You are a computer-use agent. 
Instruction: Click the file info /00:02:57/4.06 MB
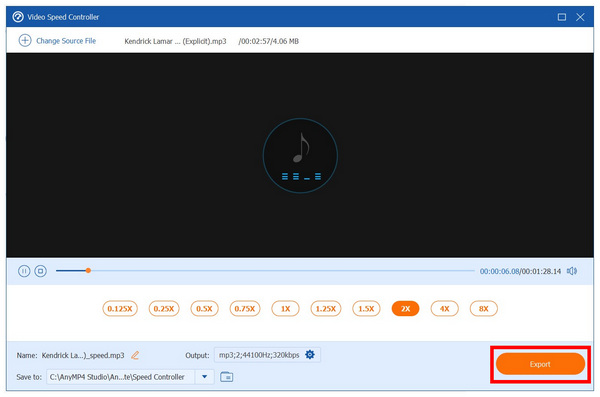pyautogui.click(x=268, y=41)
